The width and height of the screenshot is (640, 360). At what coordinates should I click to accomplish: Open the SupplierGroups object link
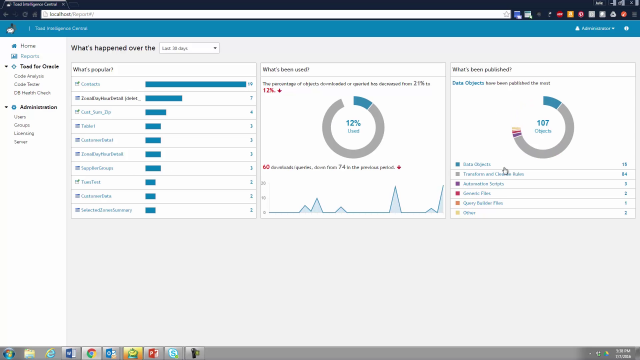pyautogui.click(x=97, y=168)
